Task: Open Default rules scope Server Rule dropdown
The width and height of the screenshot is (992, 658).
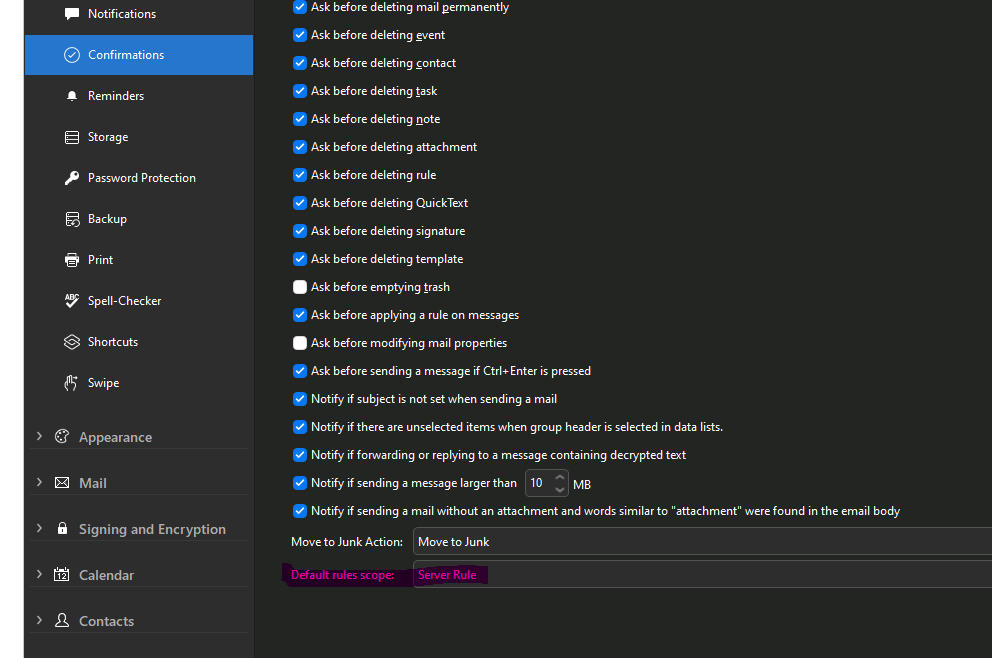Action: pos(702,574)
